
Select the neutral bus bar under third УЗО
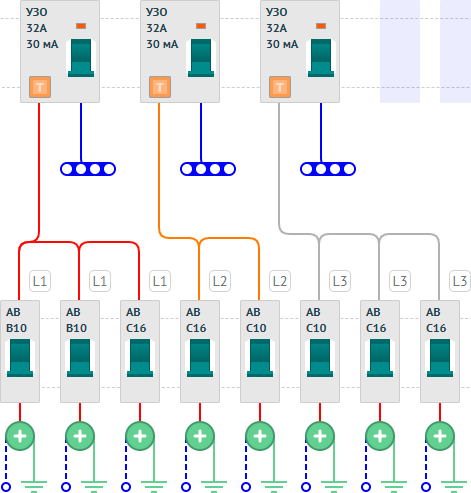[x=328, y=169]
